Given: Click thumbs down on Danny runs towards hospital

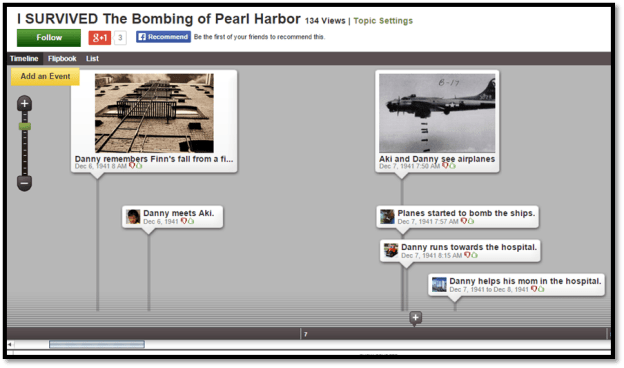Looking at the screenshot, I should pyautogui.click(x=468, y=255).
